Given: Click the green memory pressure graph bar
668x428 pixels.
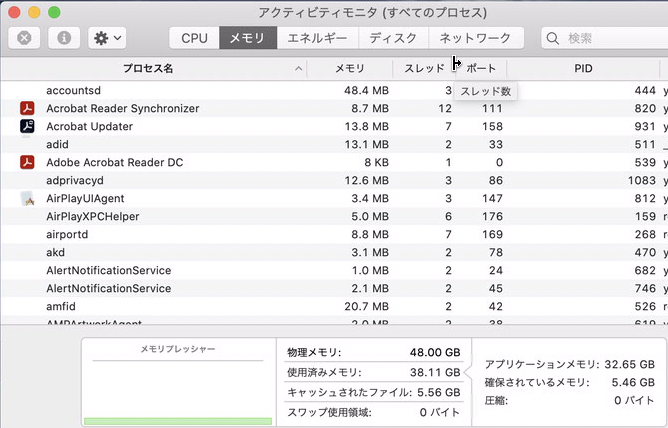Looking at the screenshot, I should (178, 422).
